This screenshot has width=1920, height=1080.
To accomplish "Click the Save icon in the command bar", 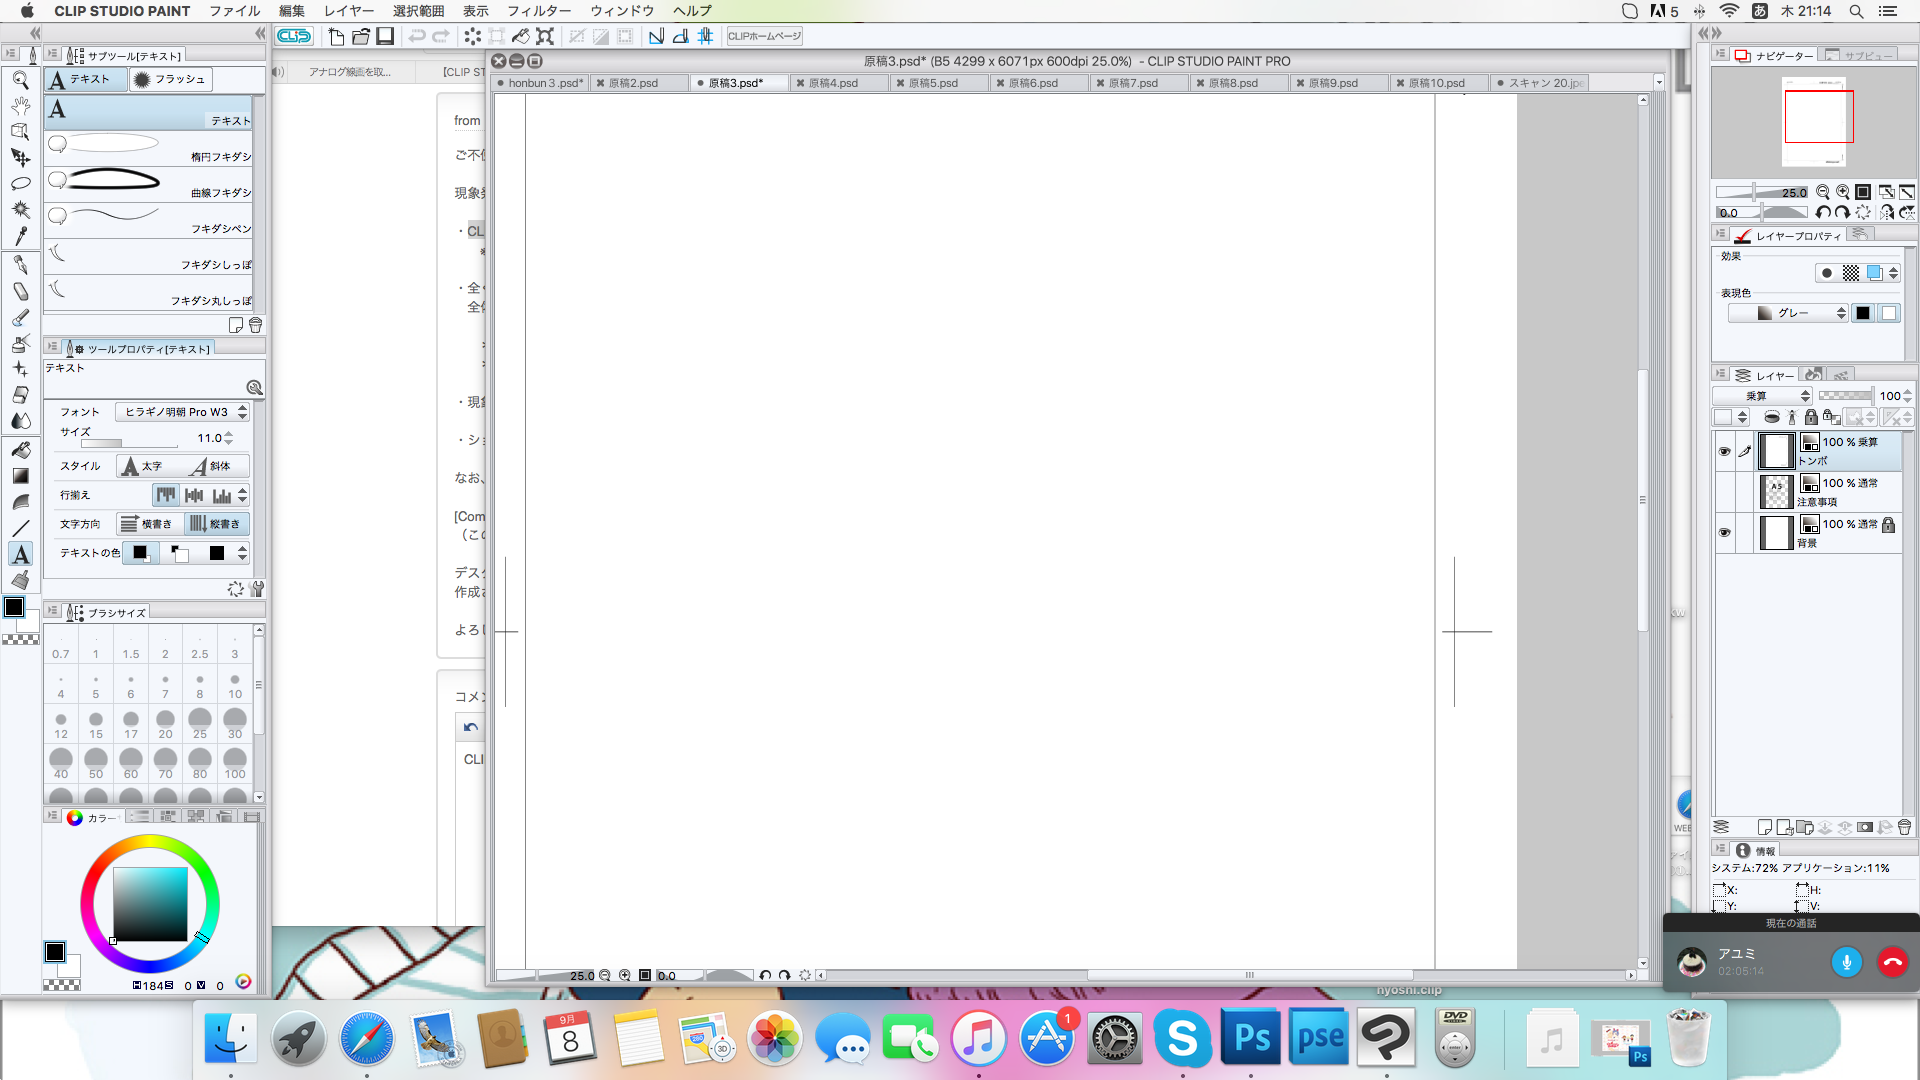I will click(x=385, y=37).
